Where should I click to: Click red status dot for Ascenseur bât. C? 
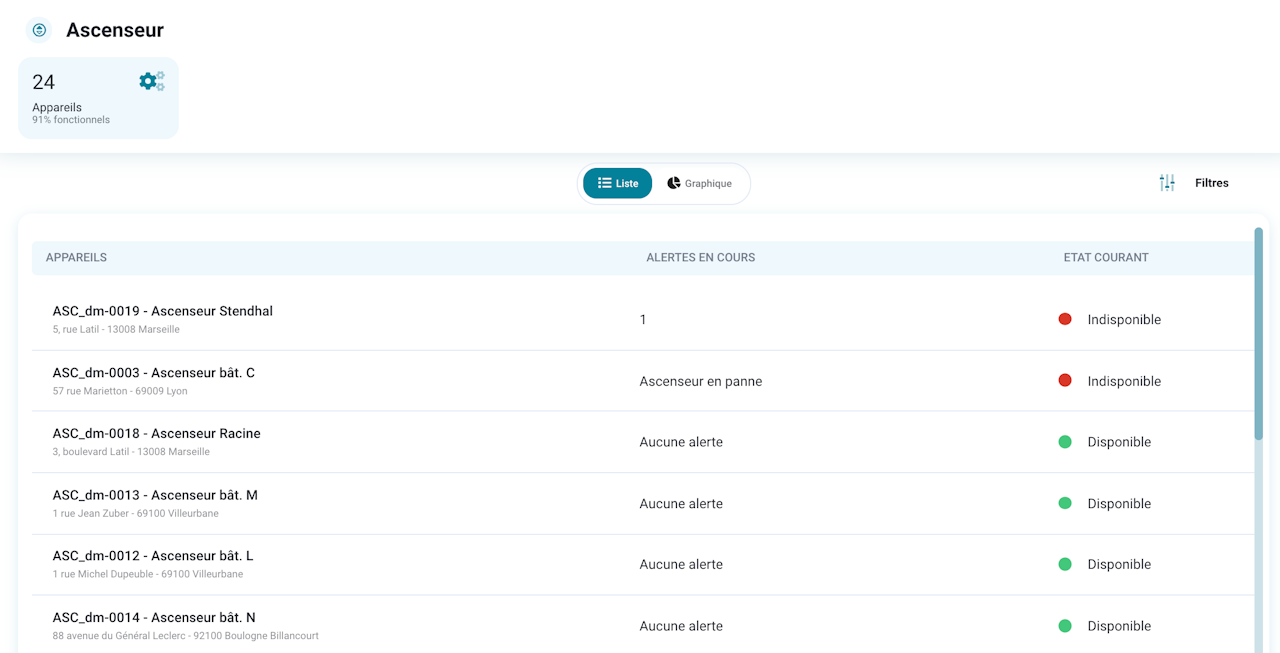(1065, 380)
